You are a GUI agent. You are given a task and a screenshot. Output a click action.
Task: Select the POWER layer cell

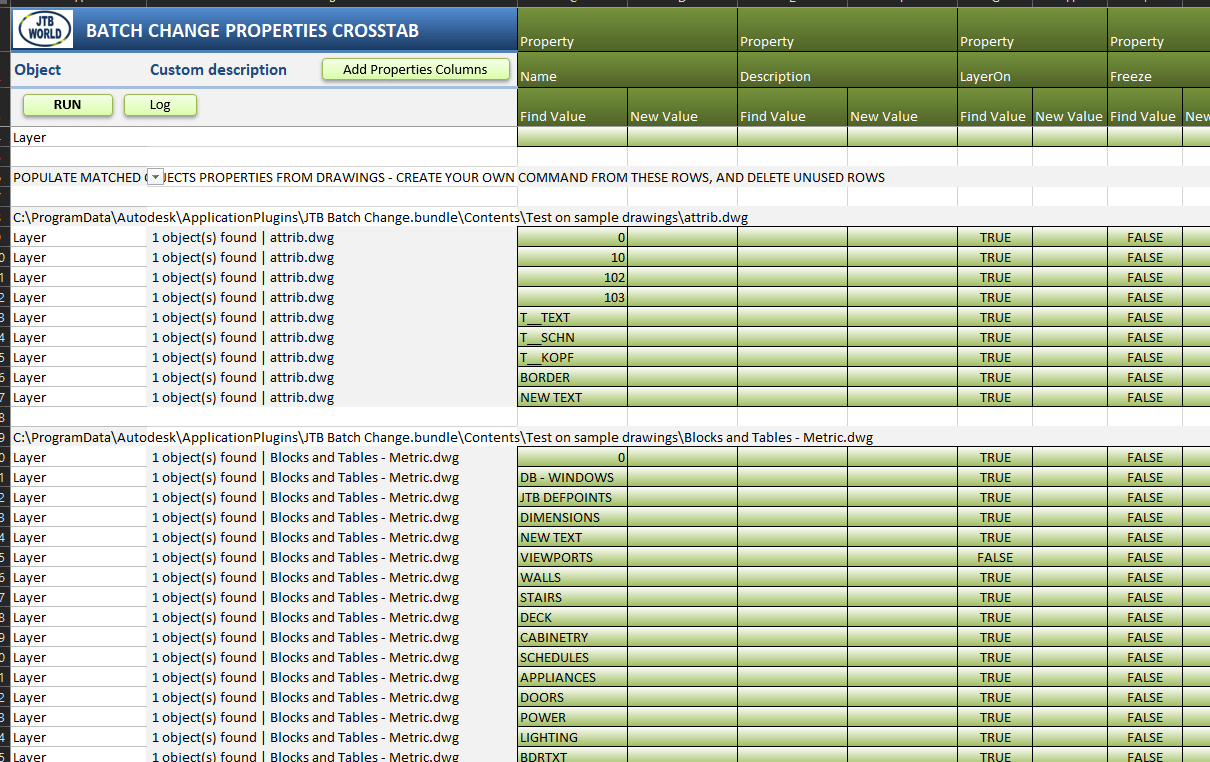tap(572, 717)
